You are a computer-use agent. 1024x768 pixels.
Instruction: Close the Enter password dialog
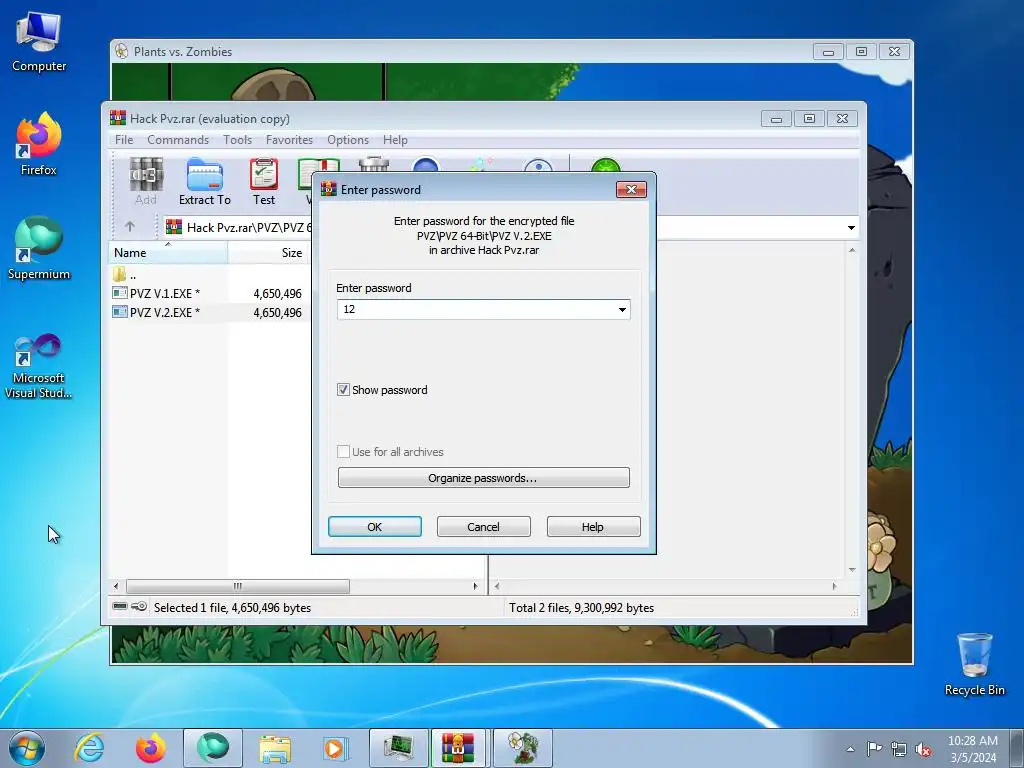[631, 189]
